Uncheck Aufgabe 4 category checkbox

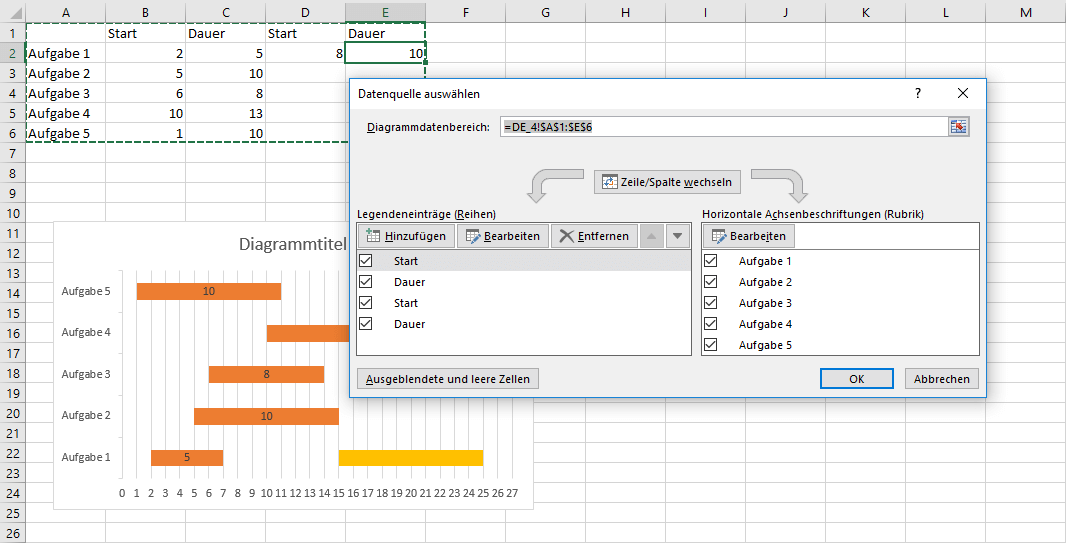711,324
